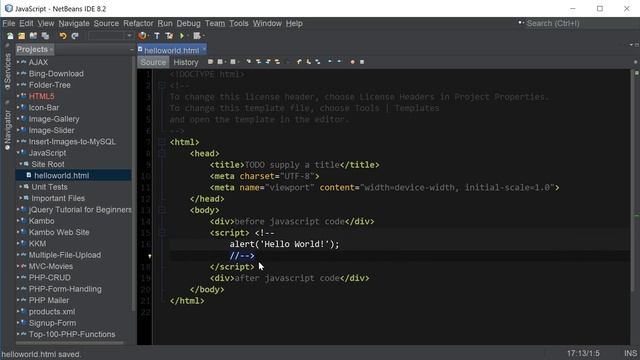Minimize the Projects panel
640x360 pixels.
[131, 49]
